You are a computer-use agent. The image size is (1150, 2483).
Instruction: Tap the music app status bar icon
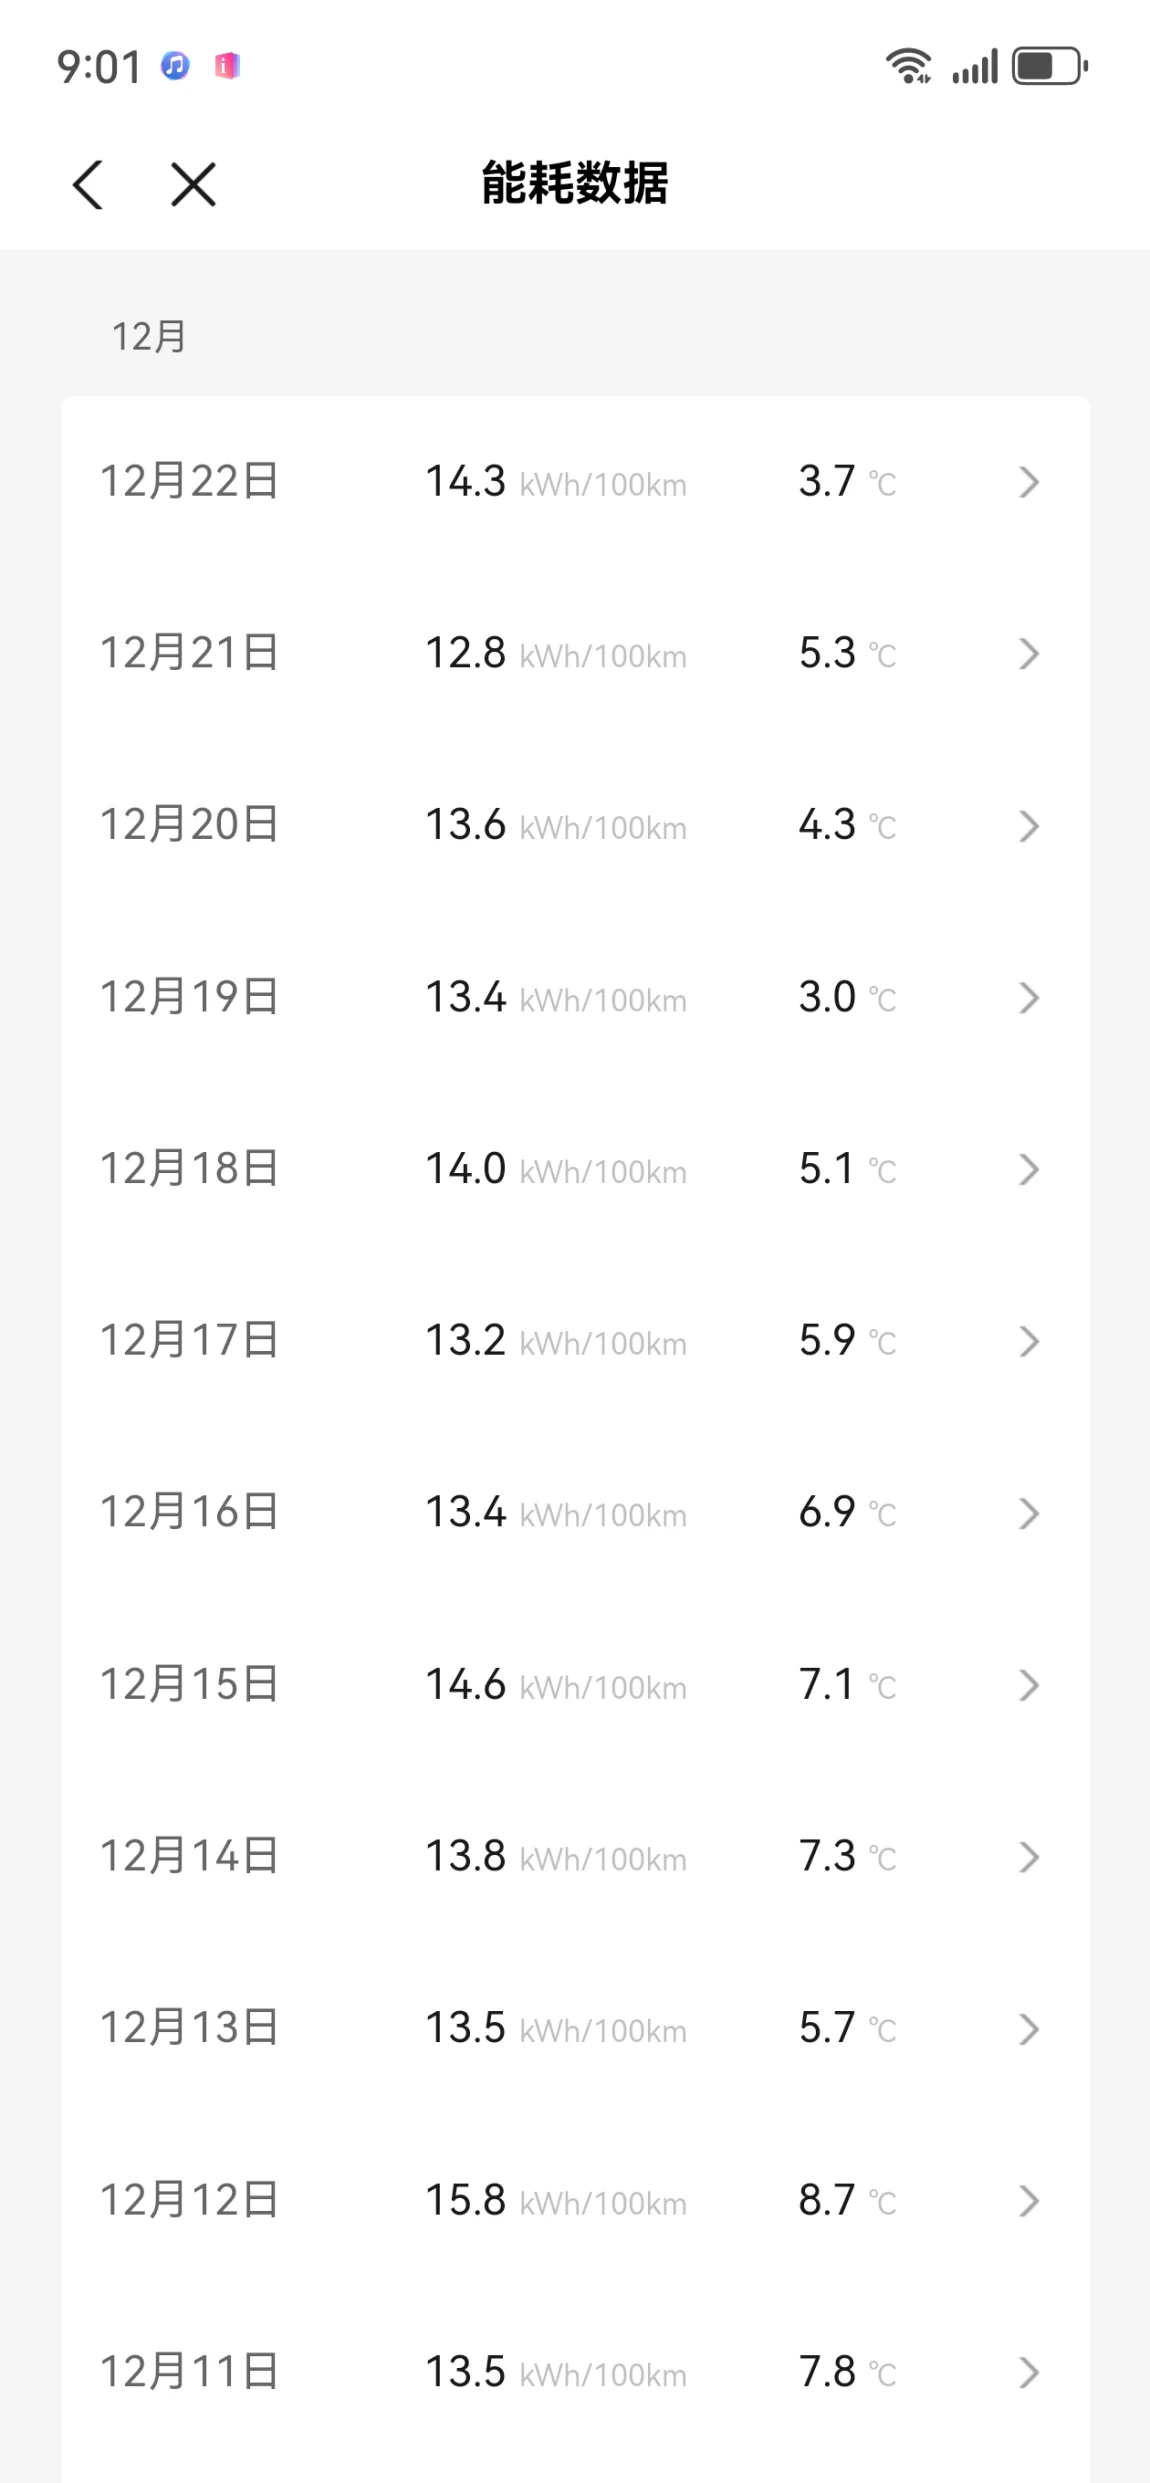pos(175,66)
